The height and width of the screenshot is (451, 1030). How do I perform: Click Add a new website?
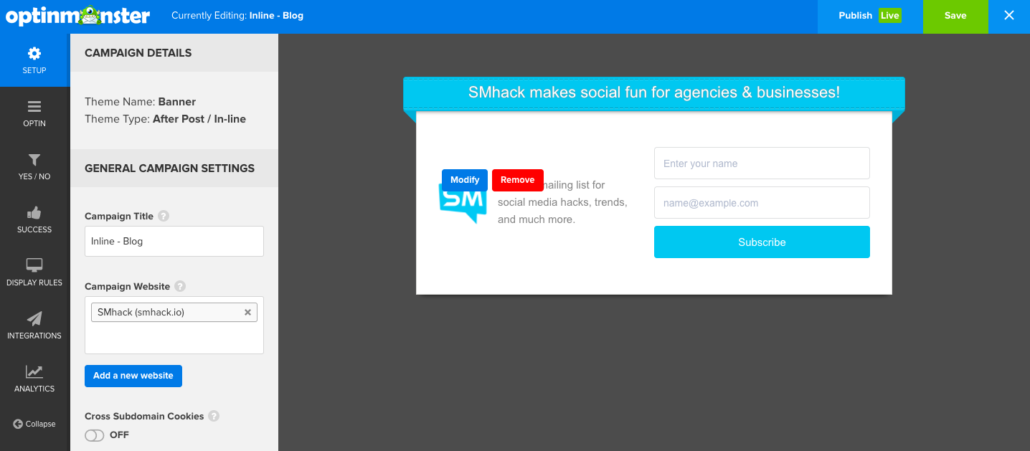coord(133,376)
